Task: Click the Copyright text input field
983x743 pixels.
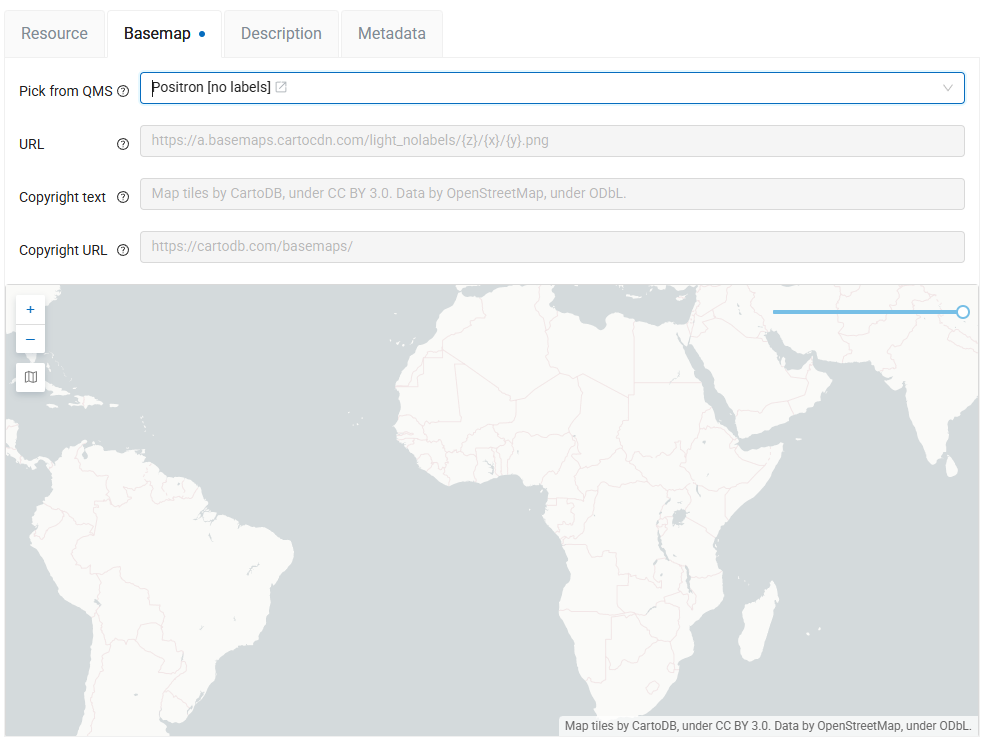Action: pos(552,194)
